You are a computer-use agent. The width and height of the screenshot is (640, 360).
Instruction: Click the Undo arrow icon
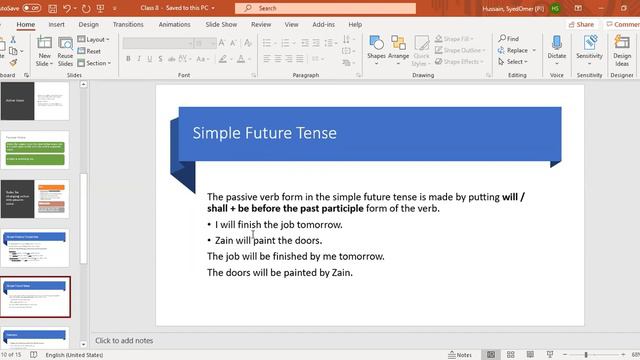pyautogui.click(x=67, y=8)
